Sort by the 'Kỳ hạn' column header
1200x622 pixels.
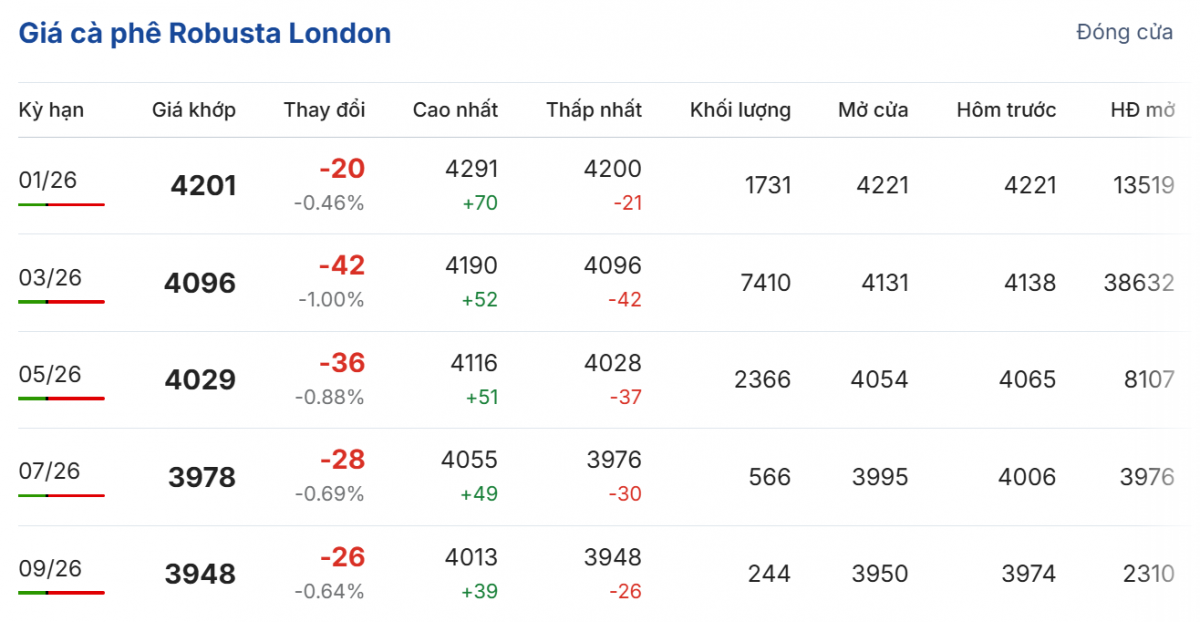51,110
